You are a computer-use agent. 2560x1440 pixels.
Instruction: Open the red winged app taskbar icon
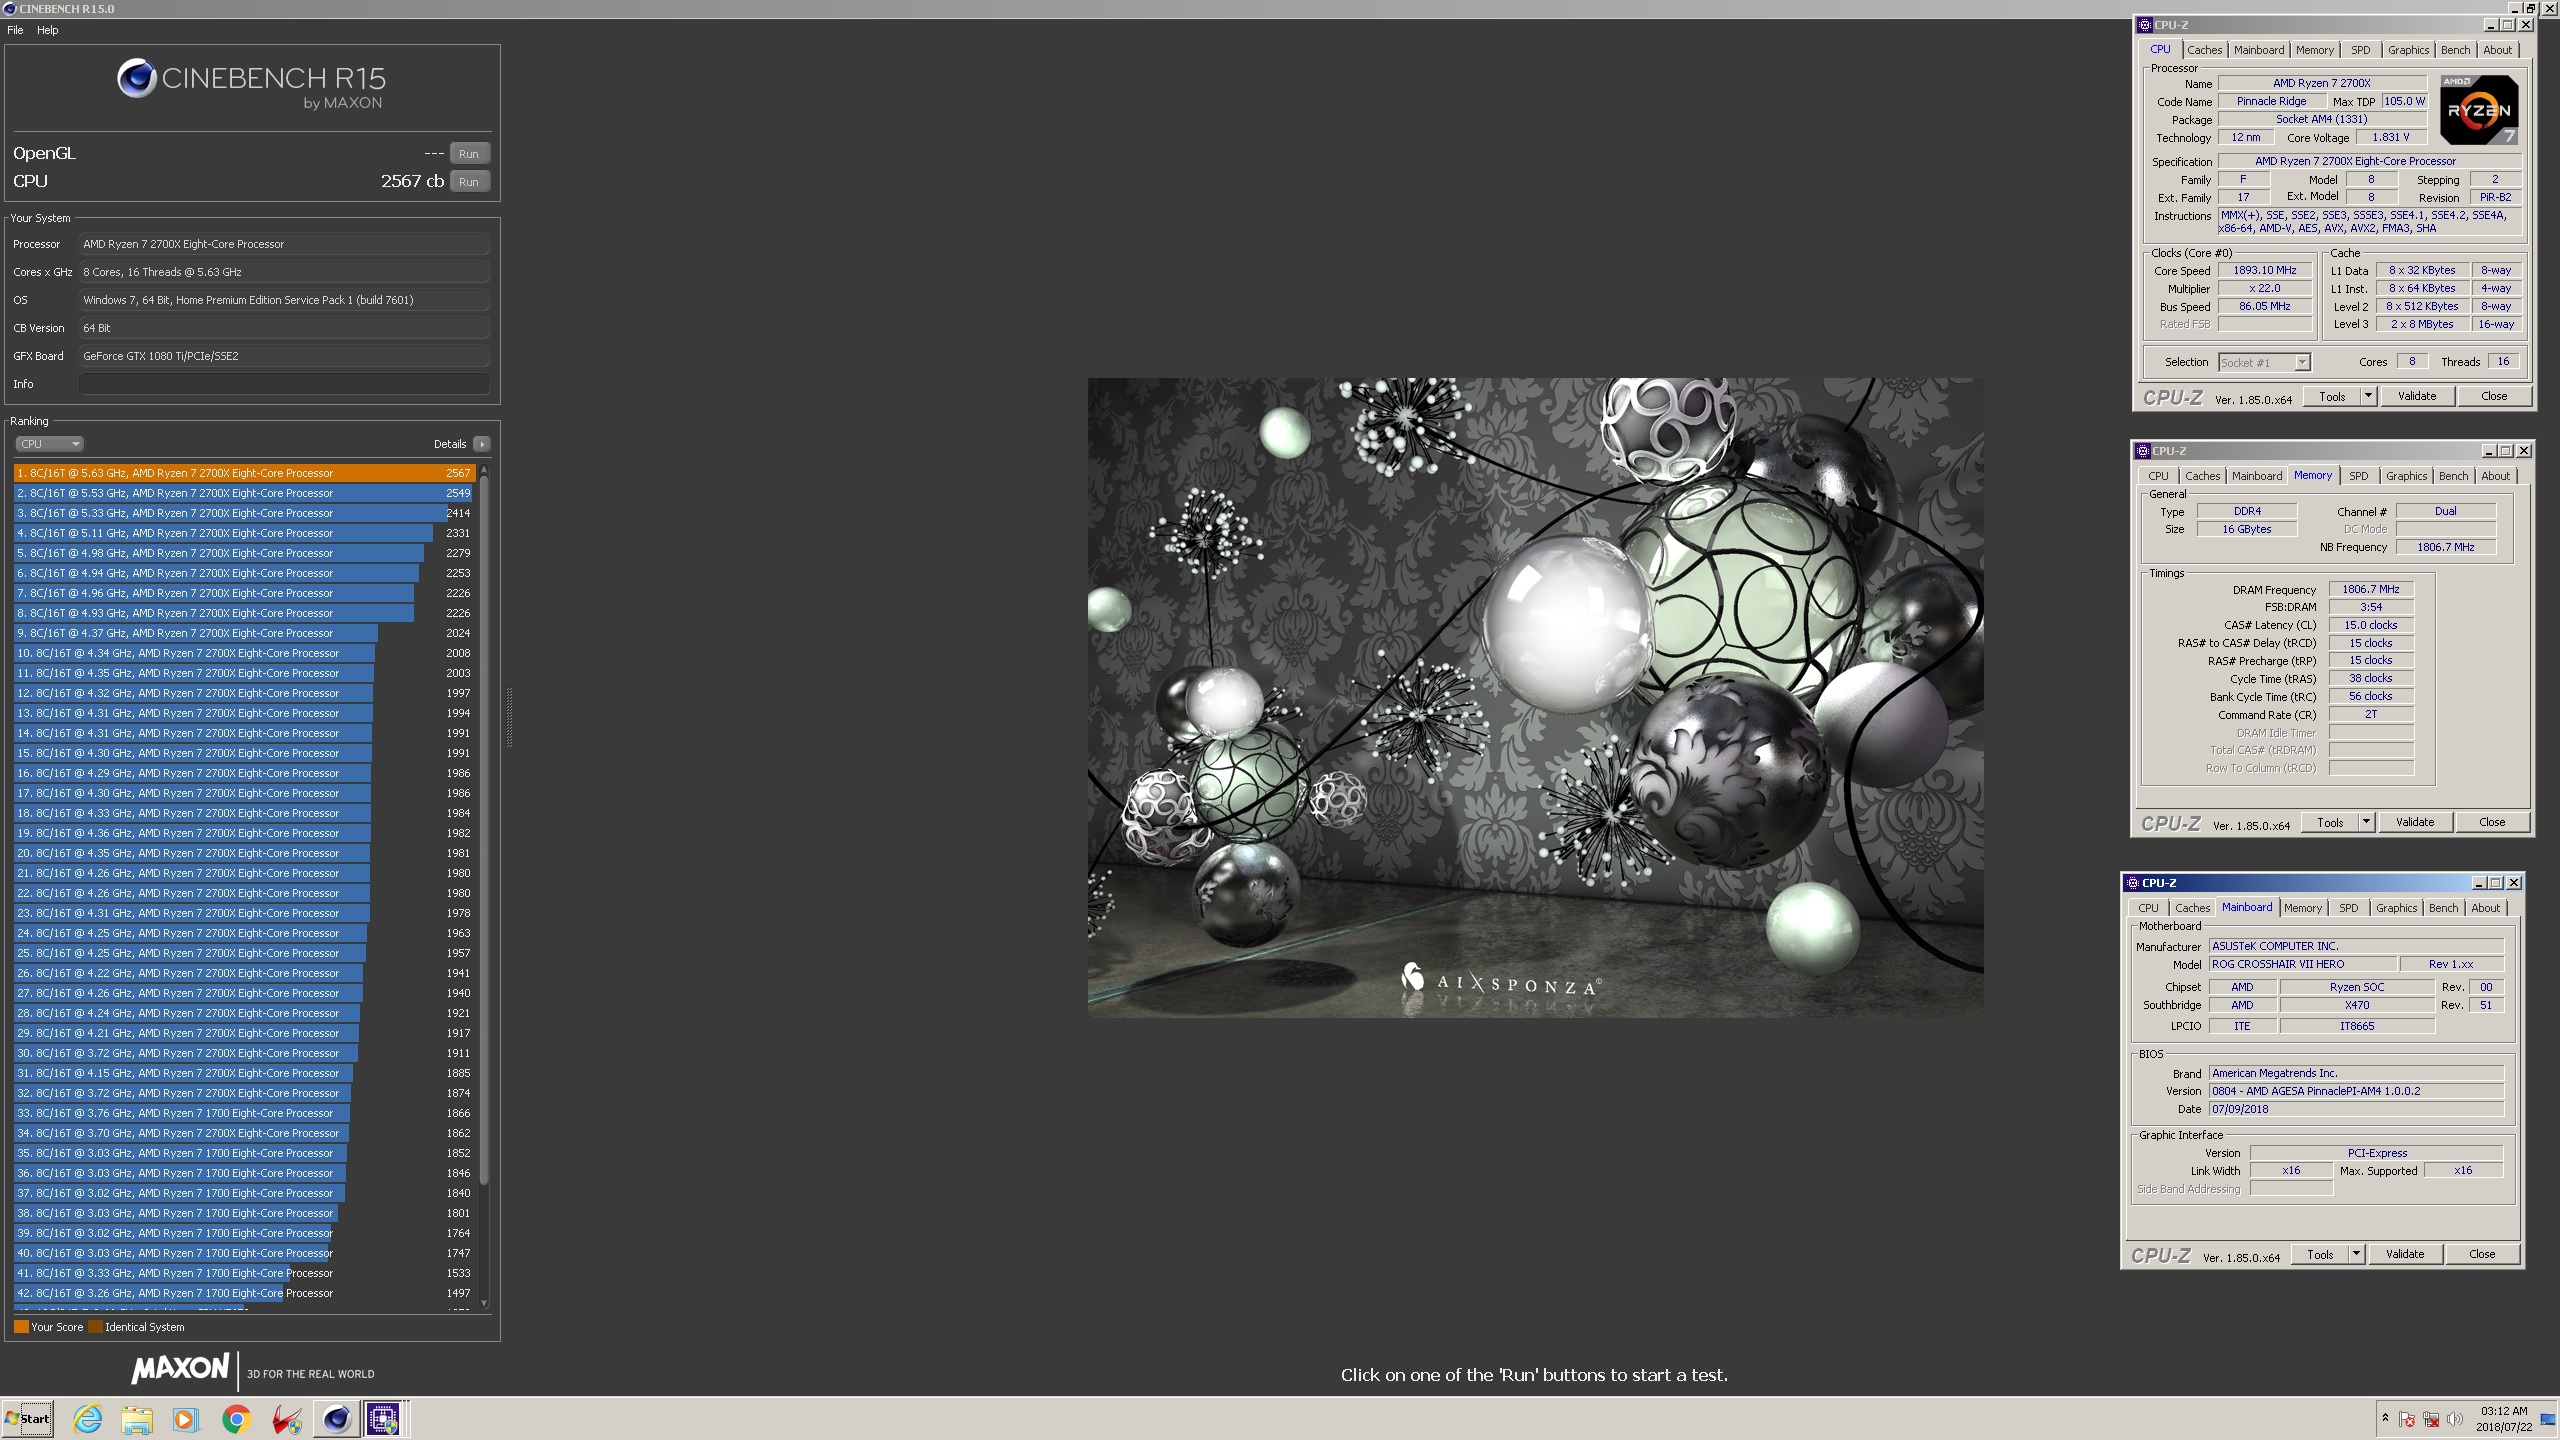[x=286, y=1419]
